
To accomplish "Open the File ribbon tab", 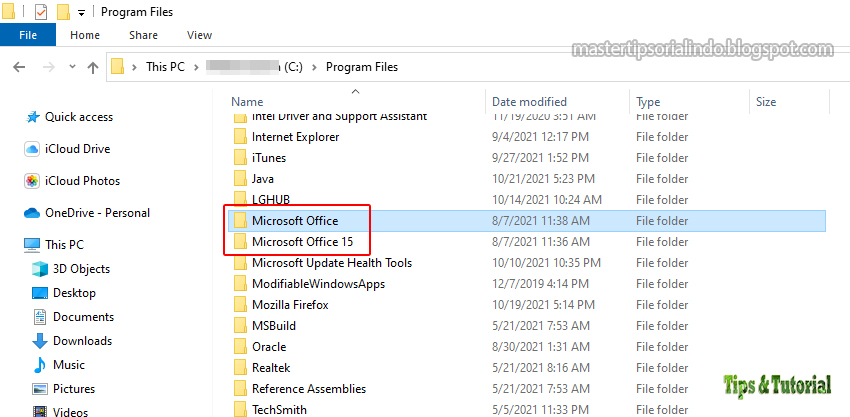I will coord(28,35).
